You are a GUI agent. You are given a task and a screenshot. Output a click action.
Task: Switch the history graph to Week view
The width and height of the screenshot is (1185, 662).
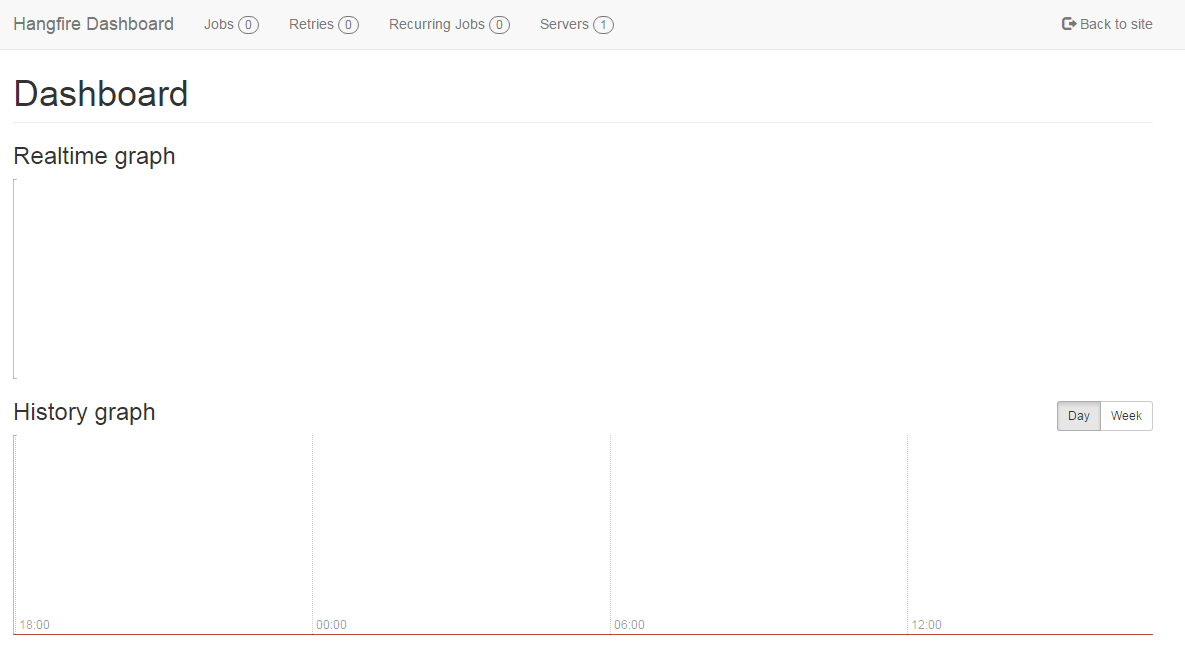pos(1125,415)
